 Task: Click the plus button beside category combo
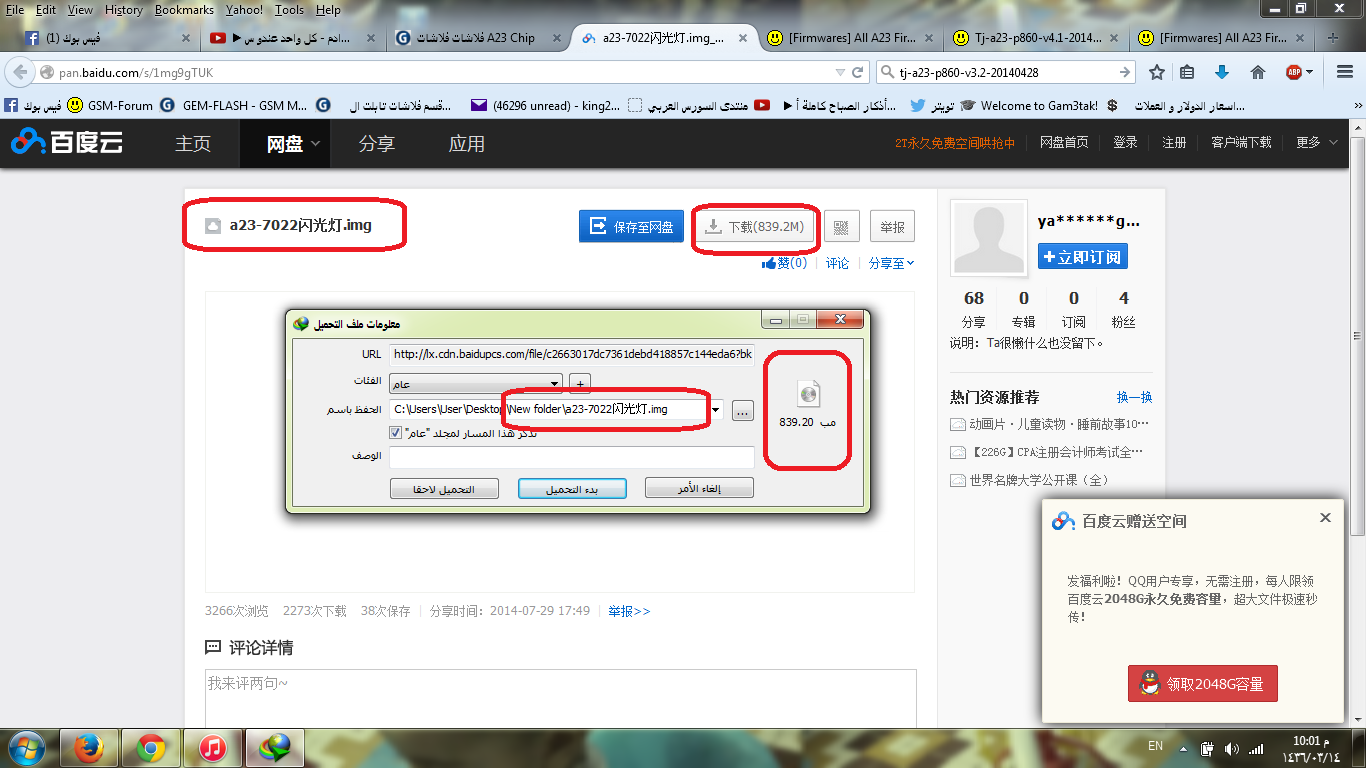(579, 383)
